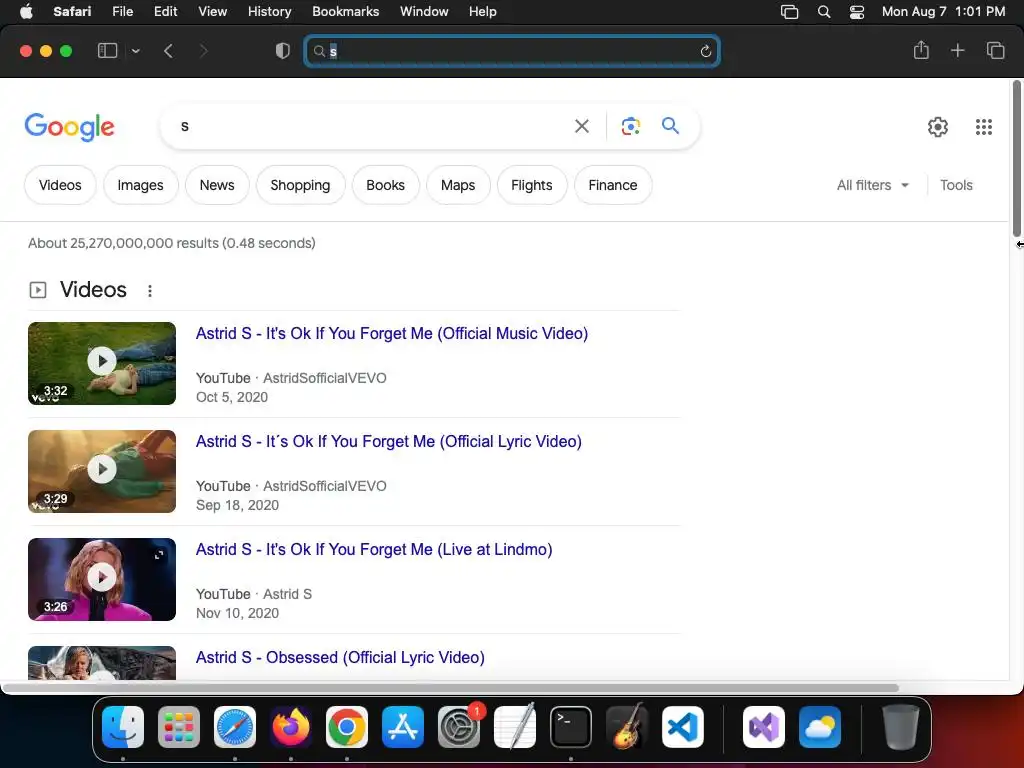The image size is (1024, 768).
Task: Open the Share button in Safari toolbar
Action: pyautogui.click(x=921, y=50)
